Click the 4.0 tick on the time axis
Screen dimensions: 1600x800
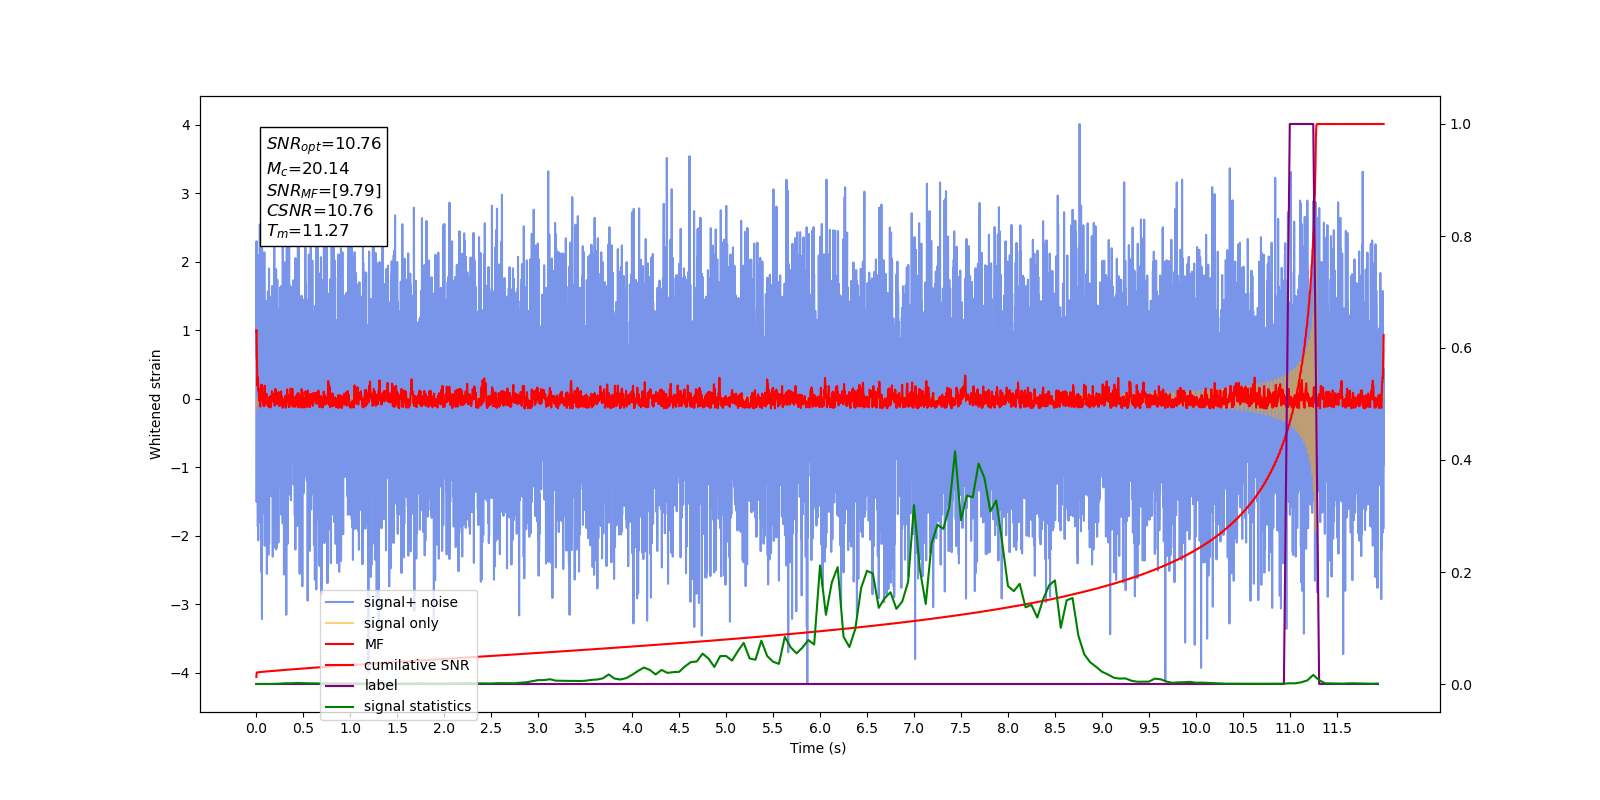[x=632, y=728]
